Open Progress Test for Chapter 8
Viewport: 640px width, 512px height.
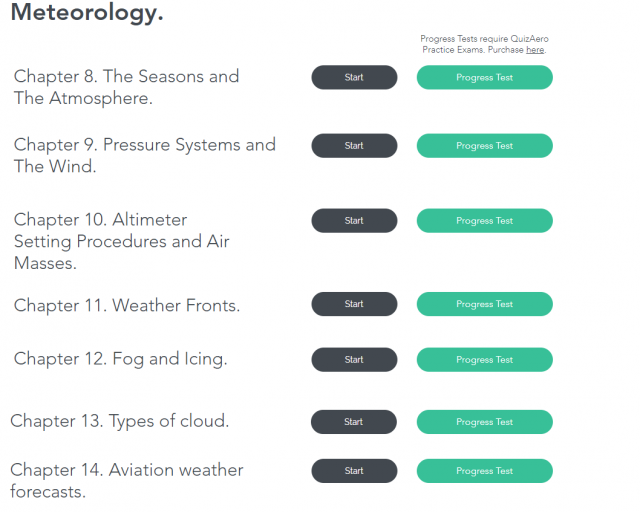[484, 77]
